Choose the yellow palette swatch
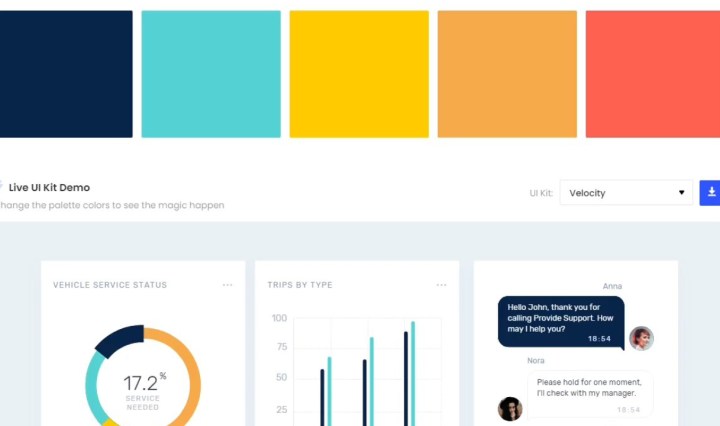The width and height of the screenshot is (720, 426). pyautogui.click(x=359, y=74)
